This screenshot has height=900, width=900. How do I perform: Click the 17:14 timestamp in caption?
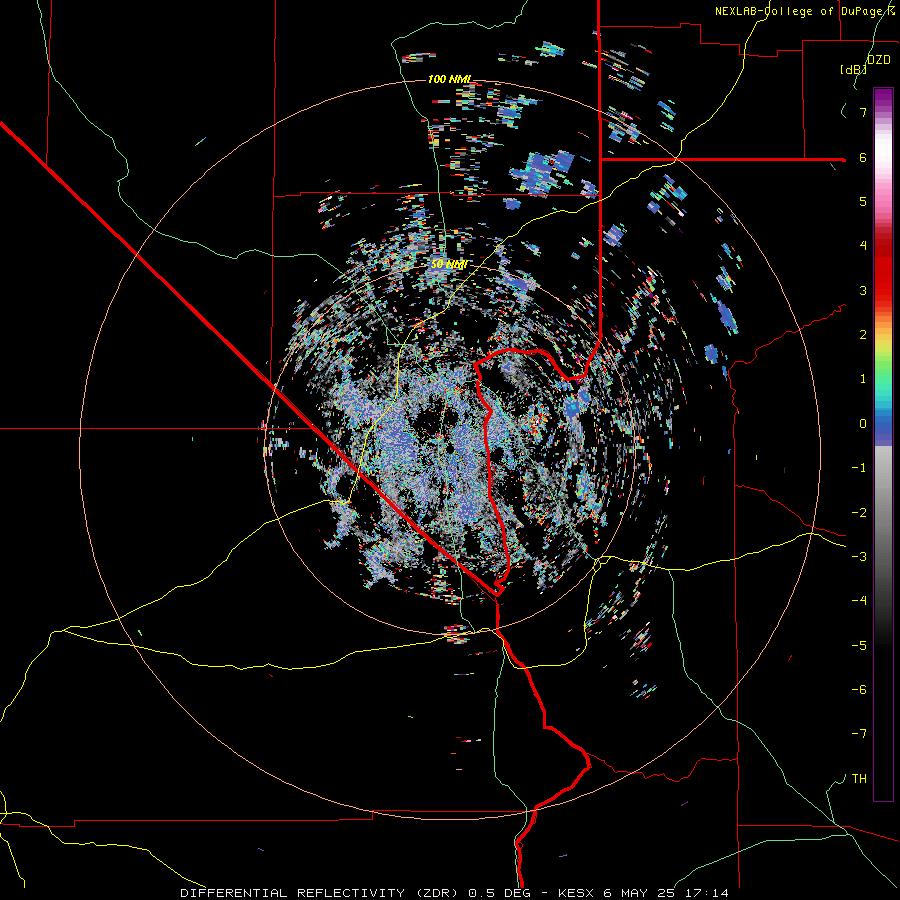(705, 893)
